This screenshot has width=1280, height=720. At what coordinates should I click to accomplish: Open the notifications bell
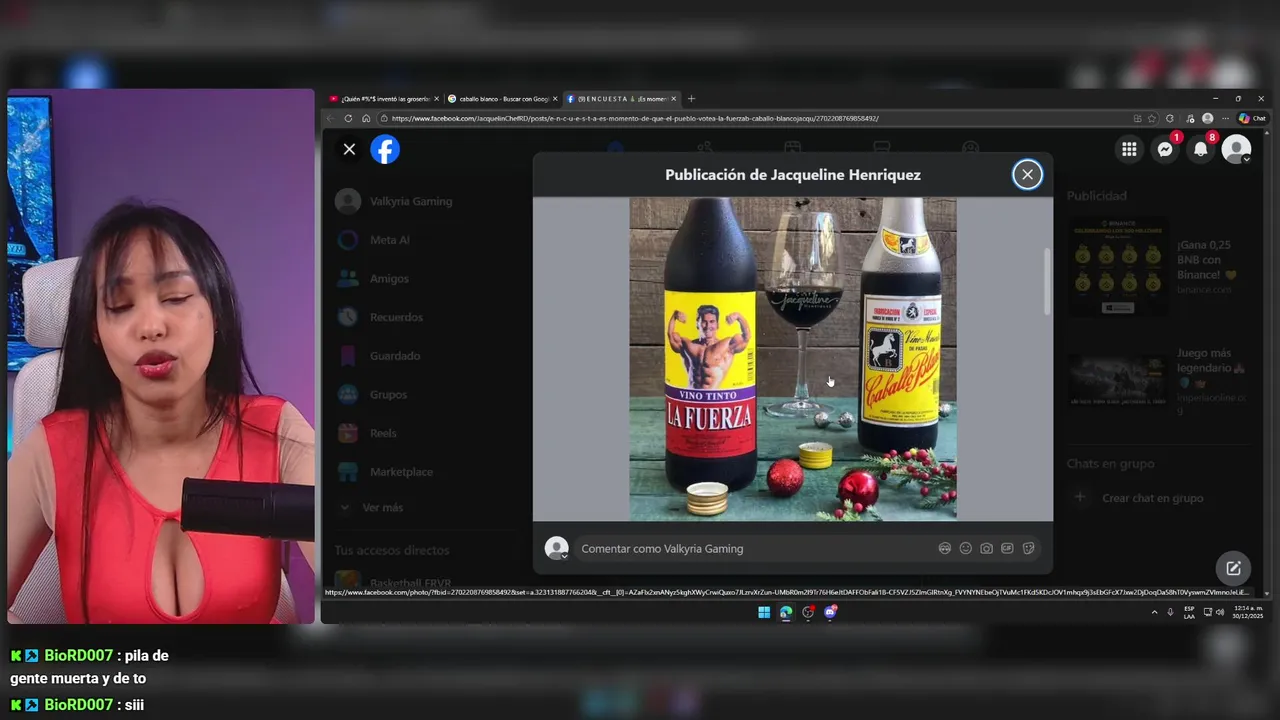pyautogui.click(x=1201, y=149)
